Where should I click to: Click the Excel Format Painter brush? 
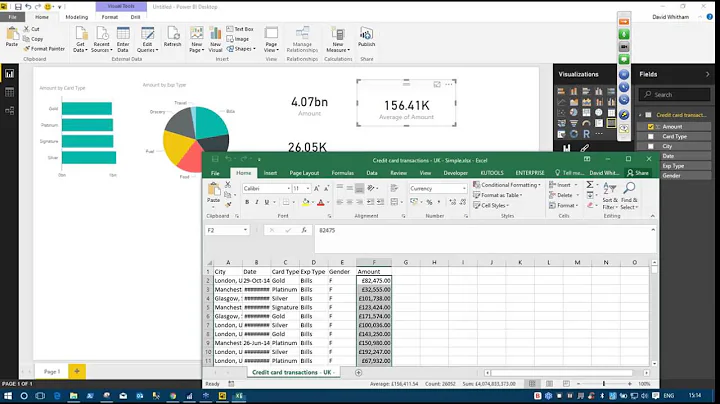pos(228,205)
